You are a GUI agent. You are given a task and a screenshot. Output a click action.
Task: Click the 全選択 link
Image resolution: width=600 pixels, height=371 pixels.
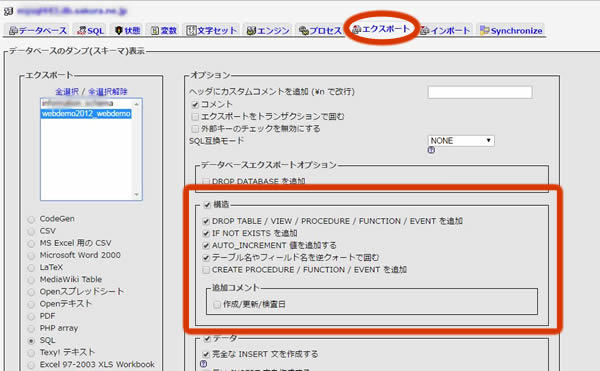[x=67, y=92]
